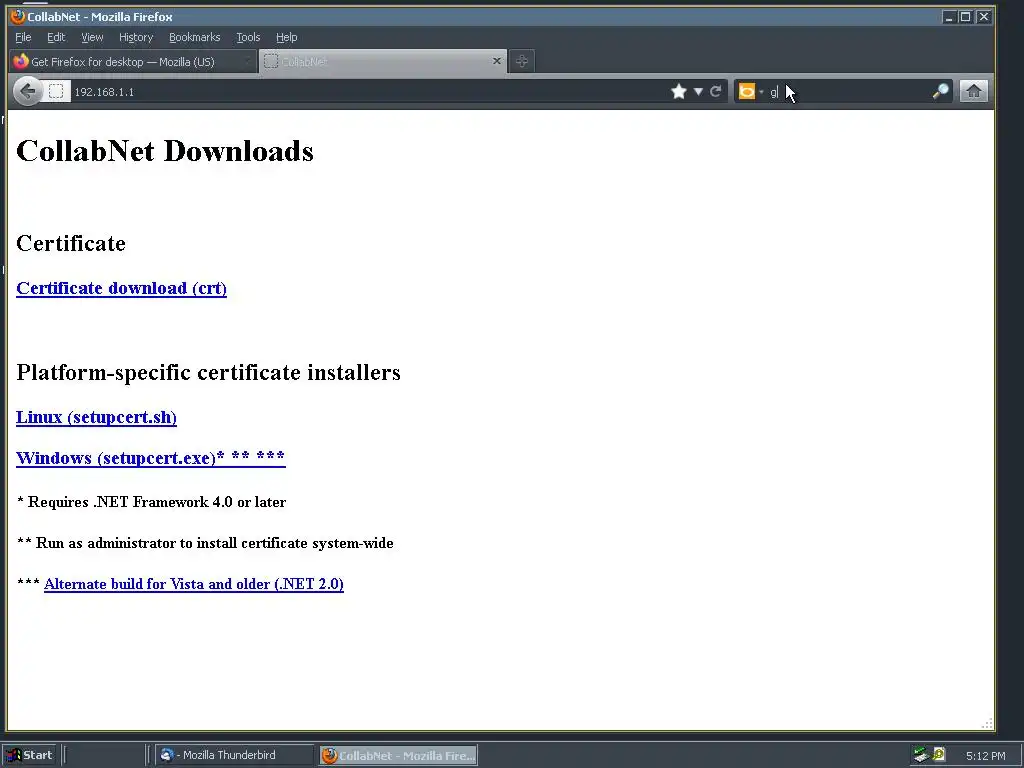Click the CollabNet Downloads heading
Screen dimensions: 1024x768
(165, 151)
